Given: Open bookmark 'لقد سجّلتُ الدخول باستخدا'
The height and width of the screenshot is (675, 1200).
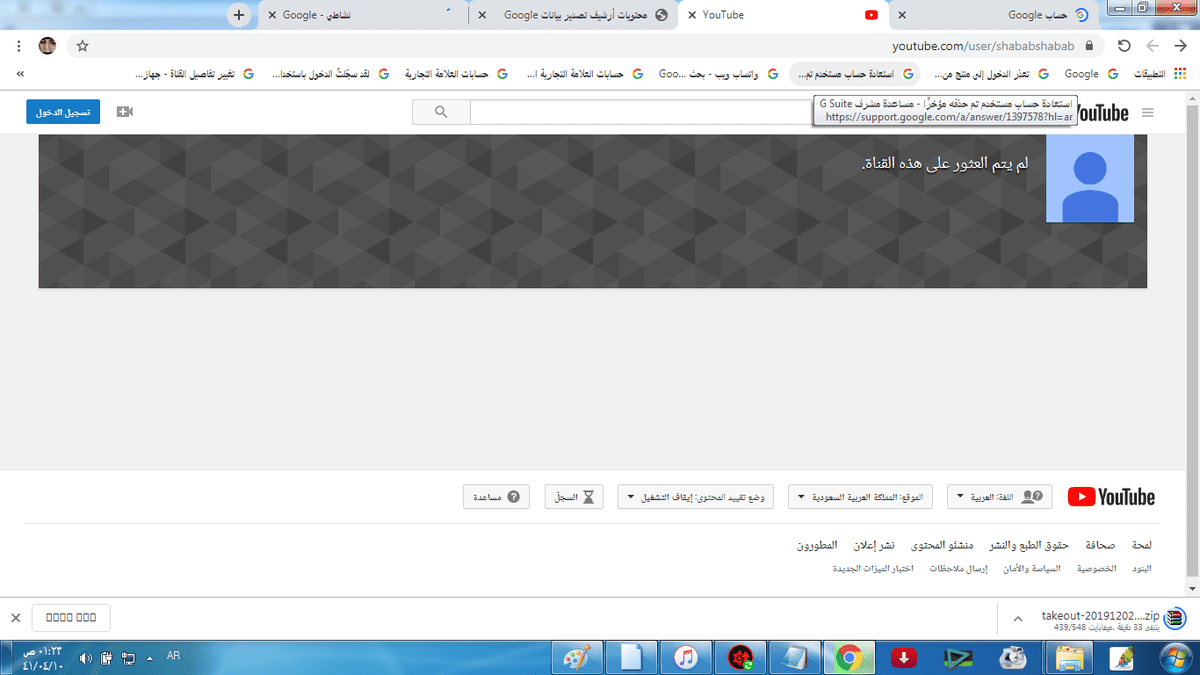Looking at the screenshot, I should tap(330, 74).
